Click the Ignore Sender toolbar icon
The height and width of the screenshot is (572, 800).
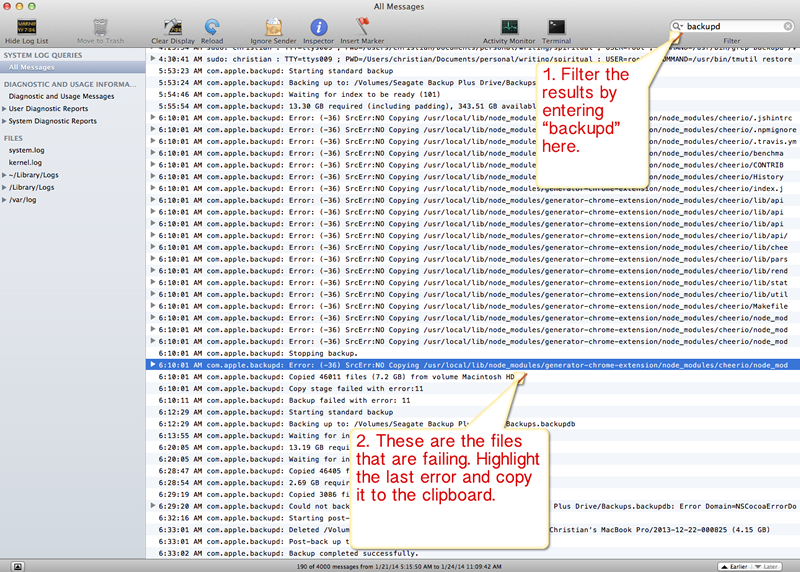pyautogui.click(x=273, y=27)
